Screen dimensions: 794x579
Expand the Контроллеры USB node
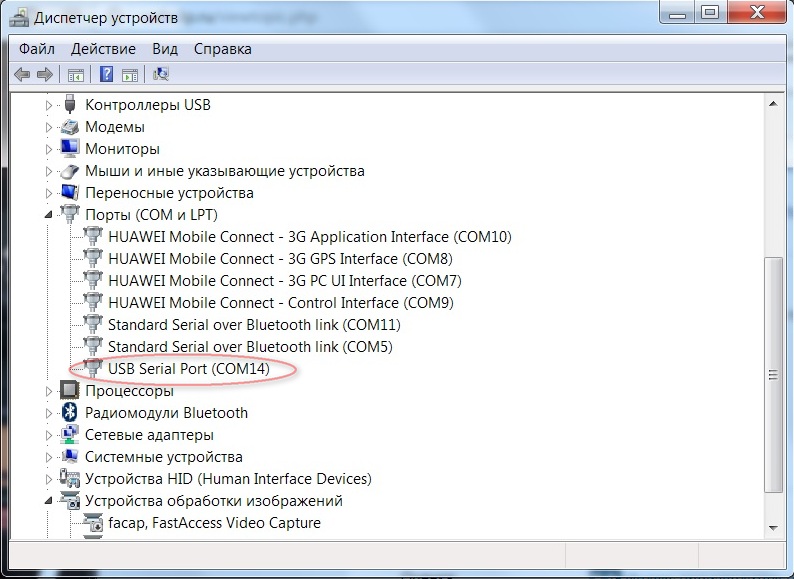click(49, 105)
